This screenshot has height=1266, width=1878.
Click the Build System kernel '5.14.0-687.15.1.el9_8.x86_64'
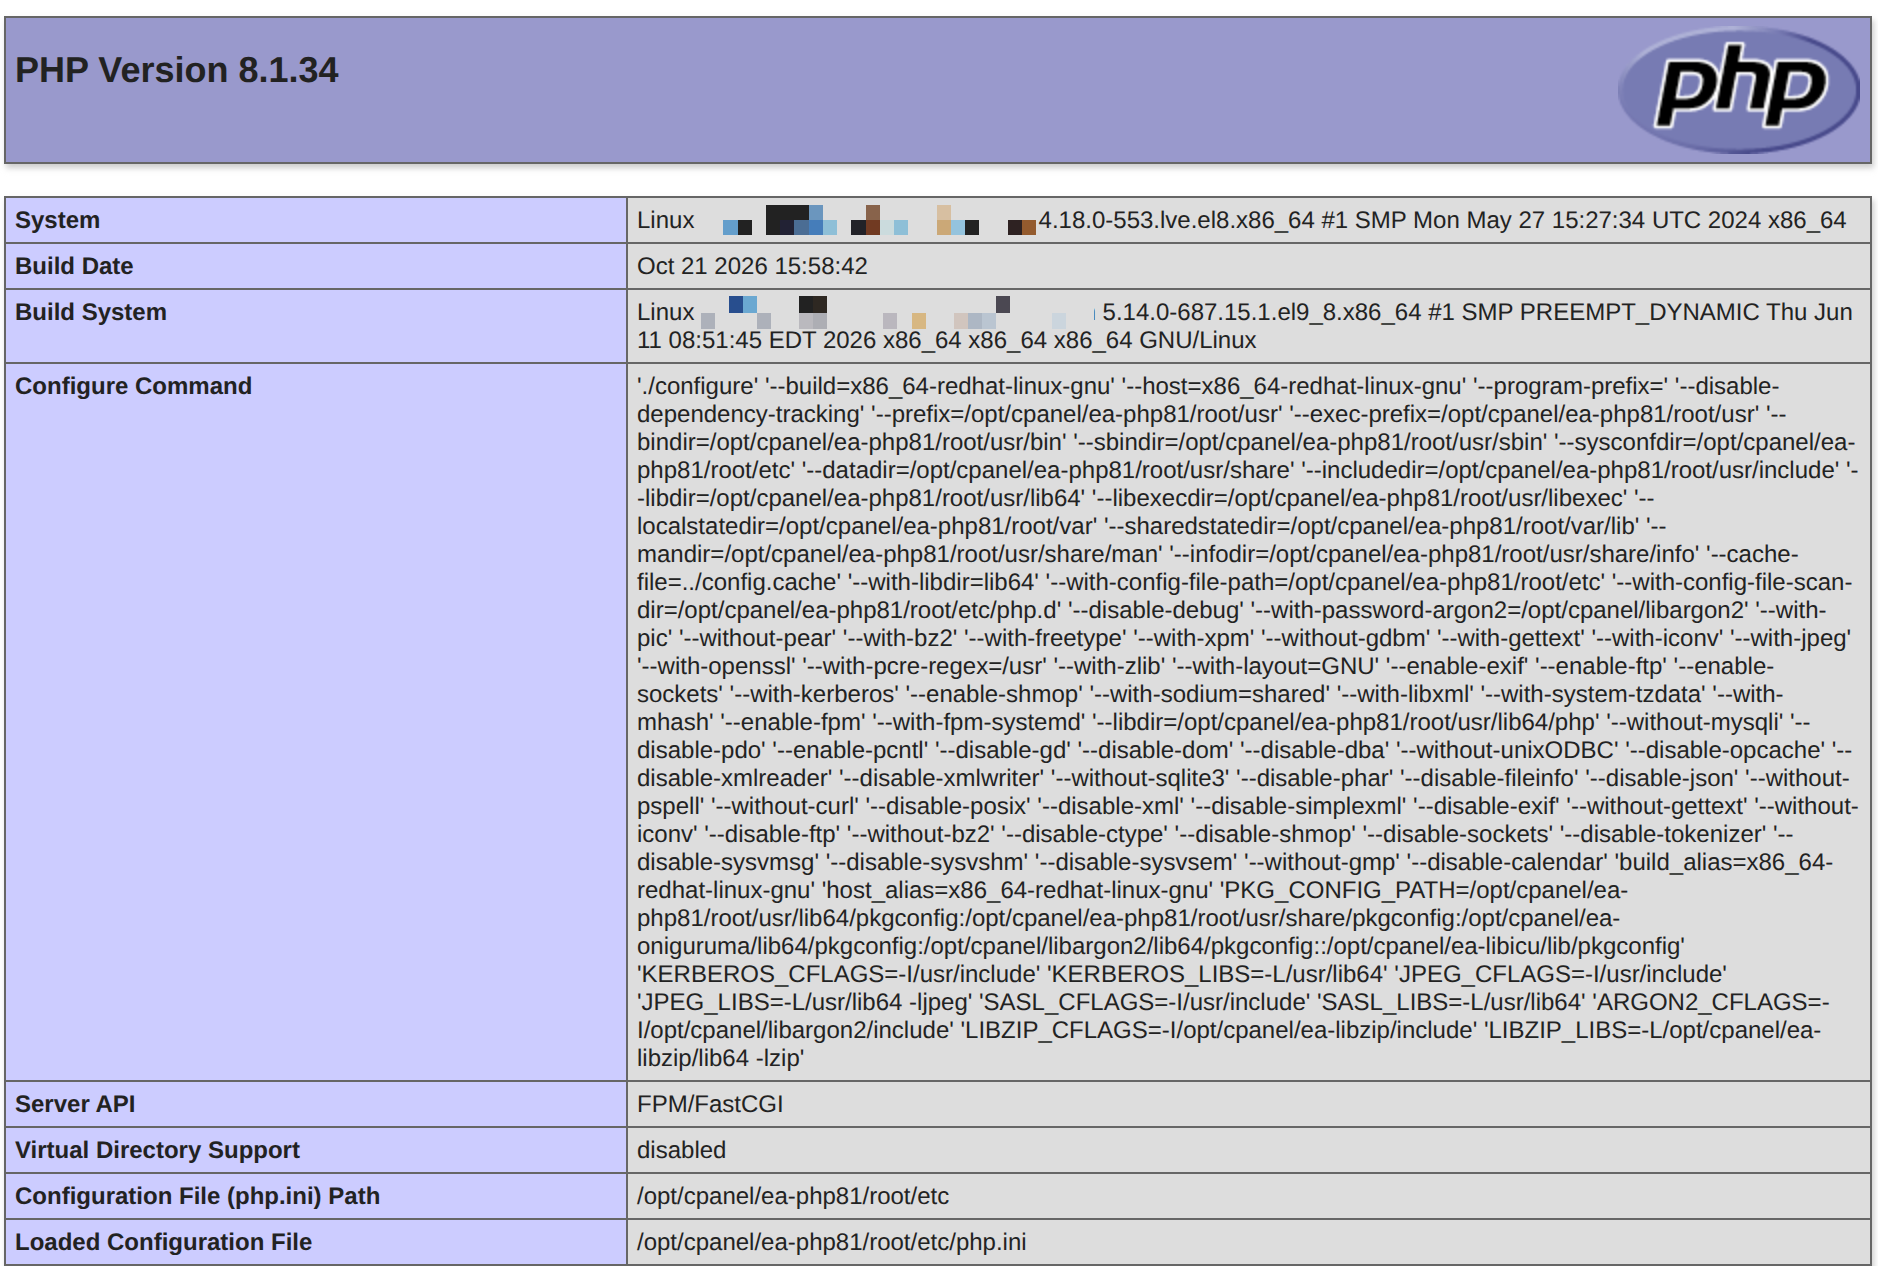(x=1262, y=312)
